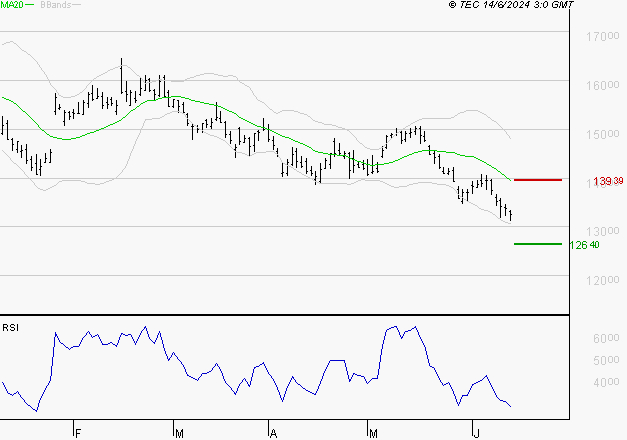The height and width of the screenshot is (440, 627).
Task: Click the A month marker on time axis
Action: tap(274, 433)
